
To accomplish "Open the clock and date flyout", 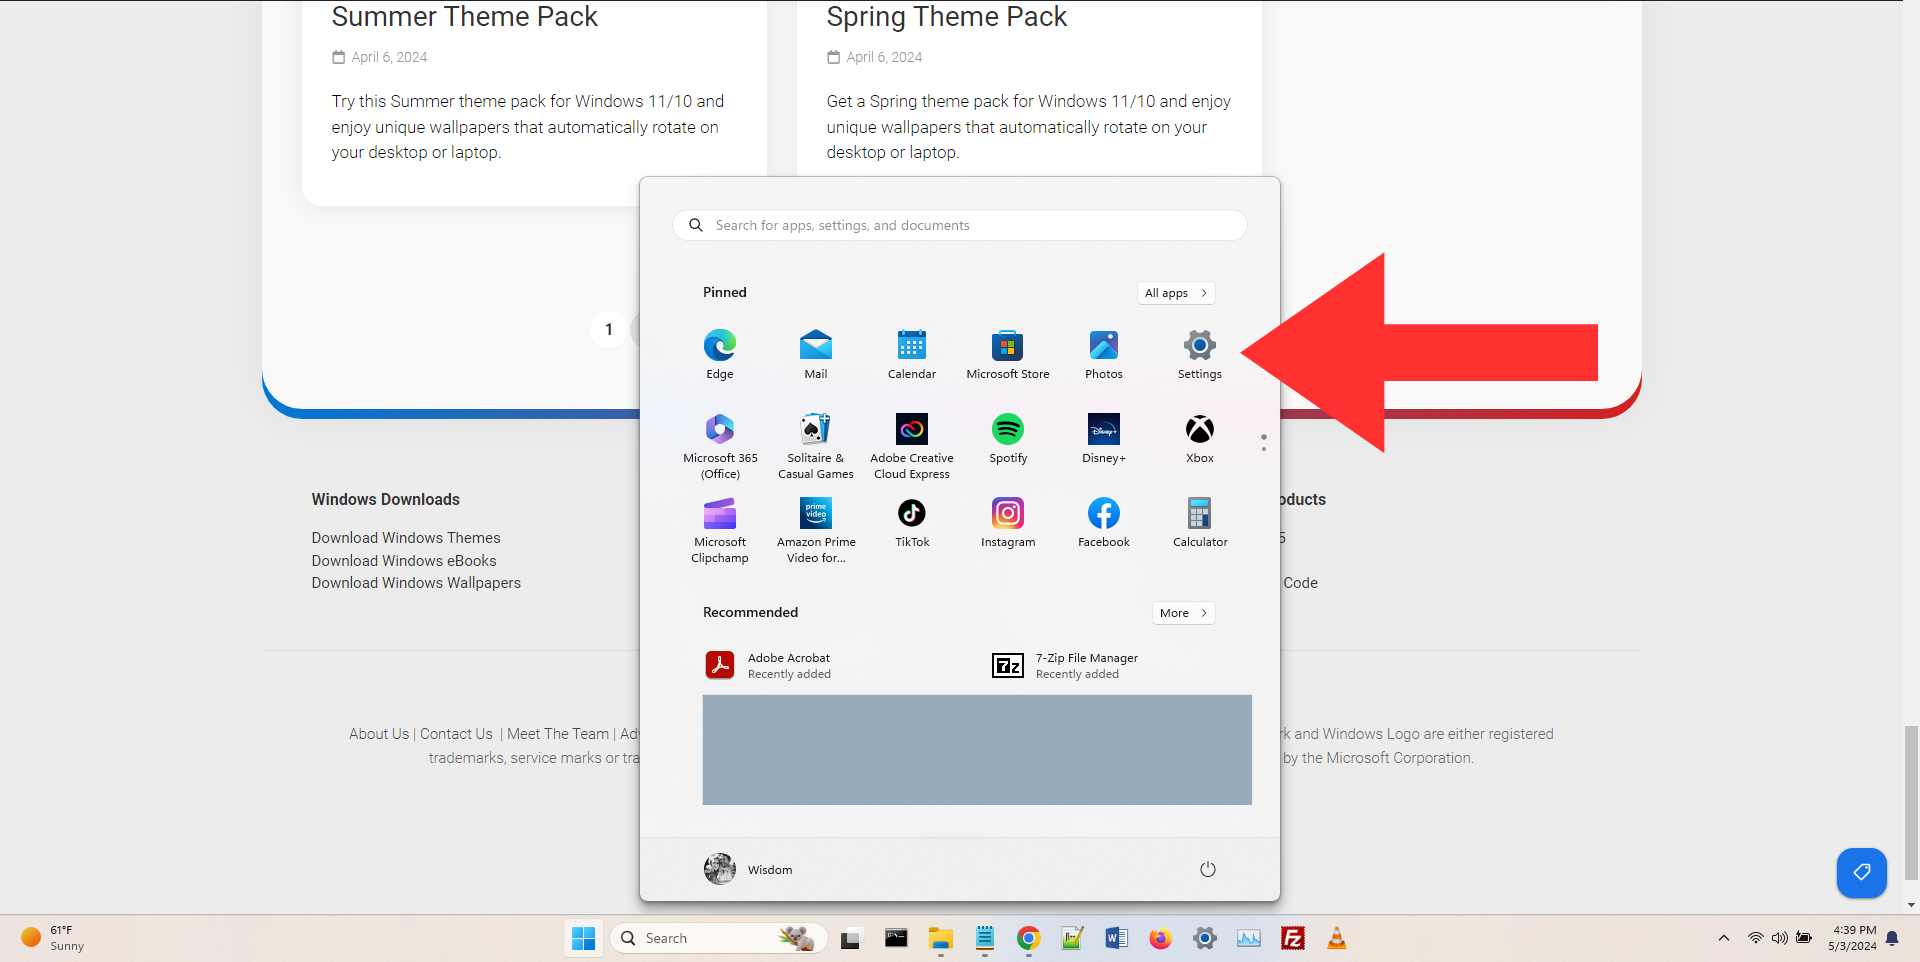I will pos(1852,938).
